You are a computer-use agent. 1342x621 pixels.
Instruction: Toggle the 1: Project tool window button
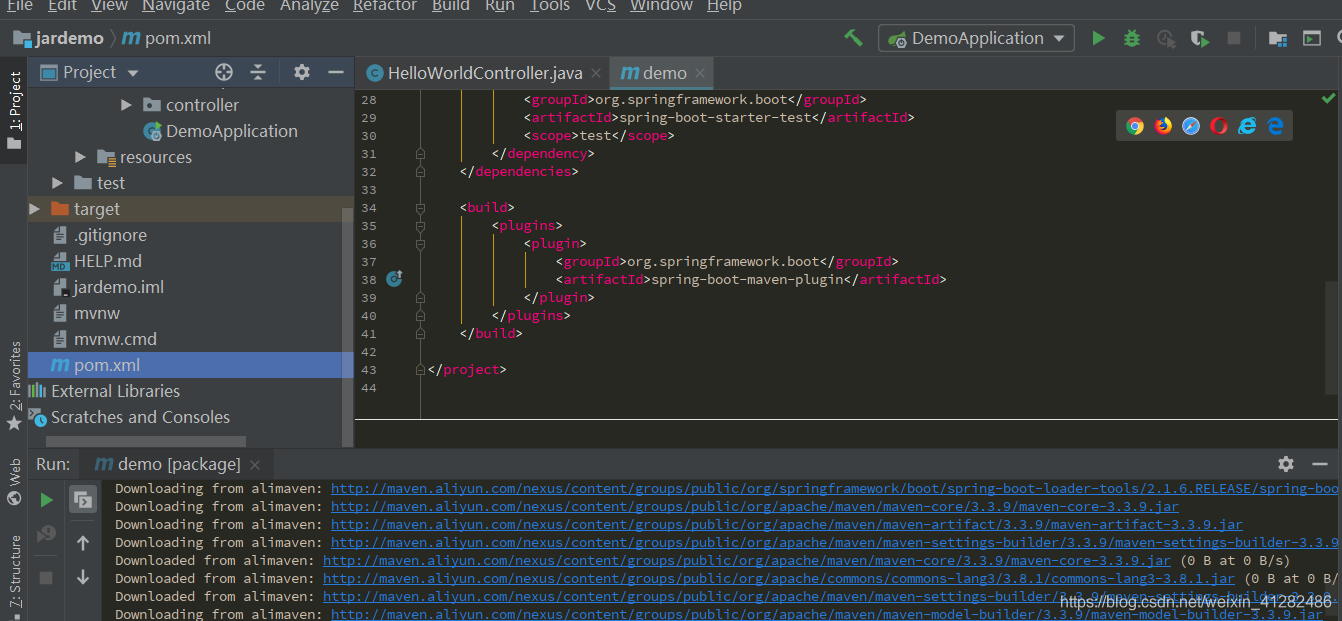(x=14, y=110)
